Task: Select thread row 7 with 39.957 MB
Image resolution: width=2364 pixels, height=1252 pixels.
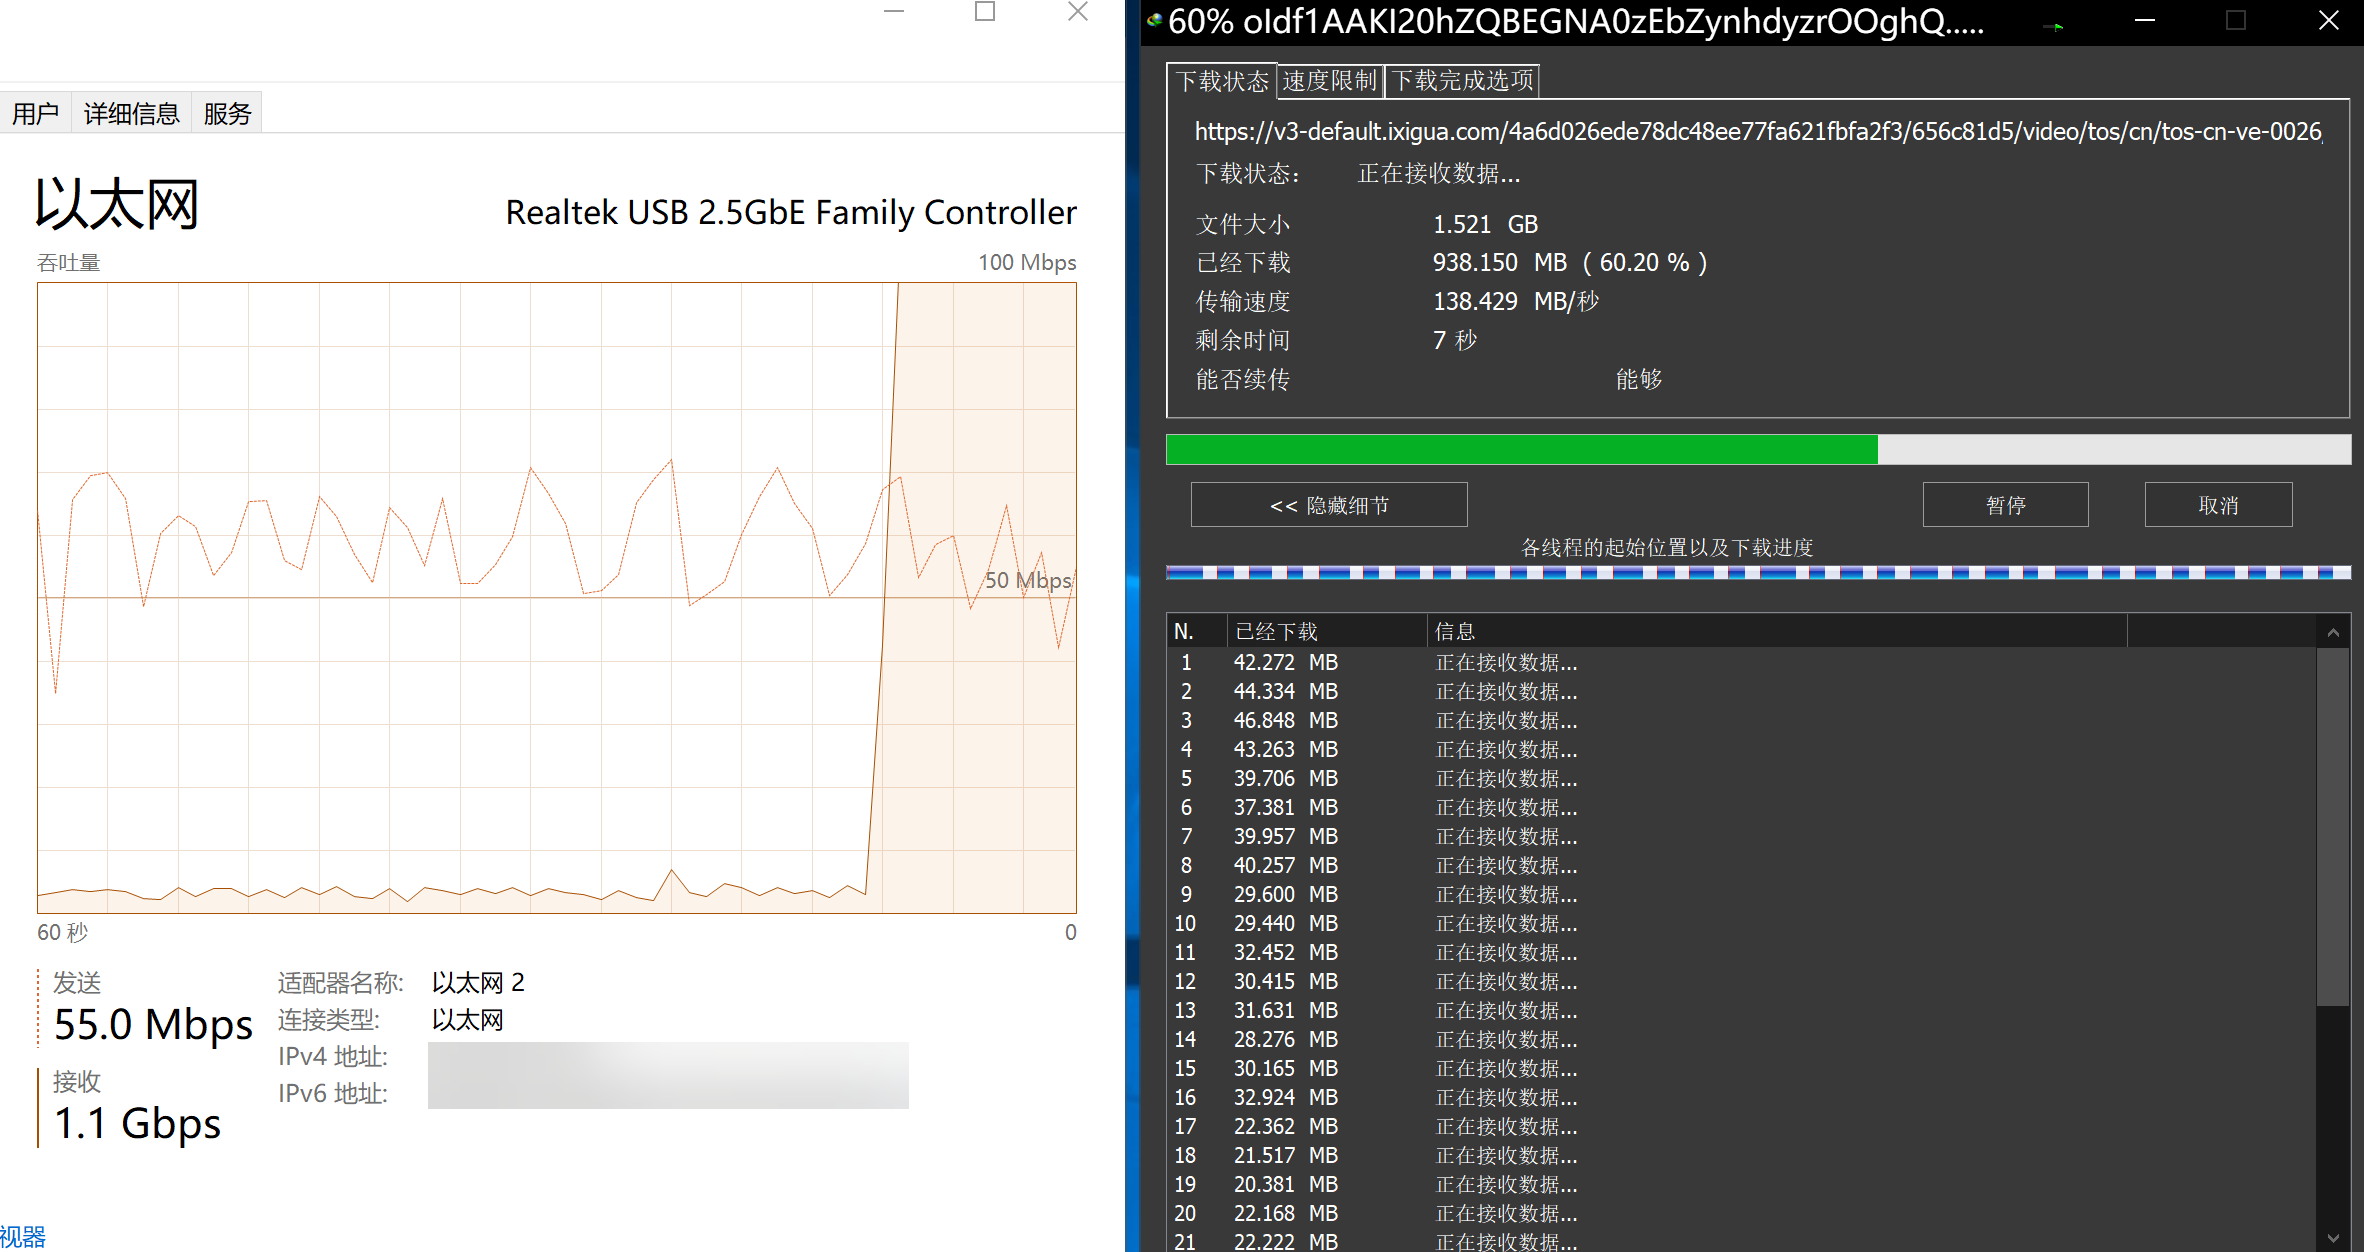Action: (x=1741, y=836)
